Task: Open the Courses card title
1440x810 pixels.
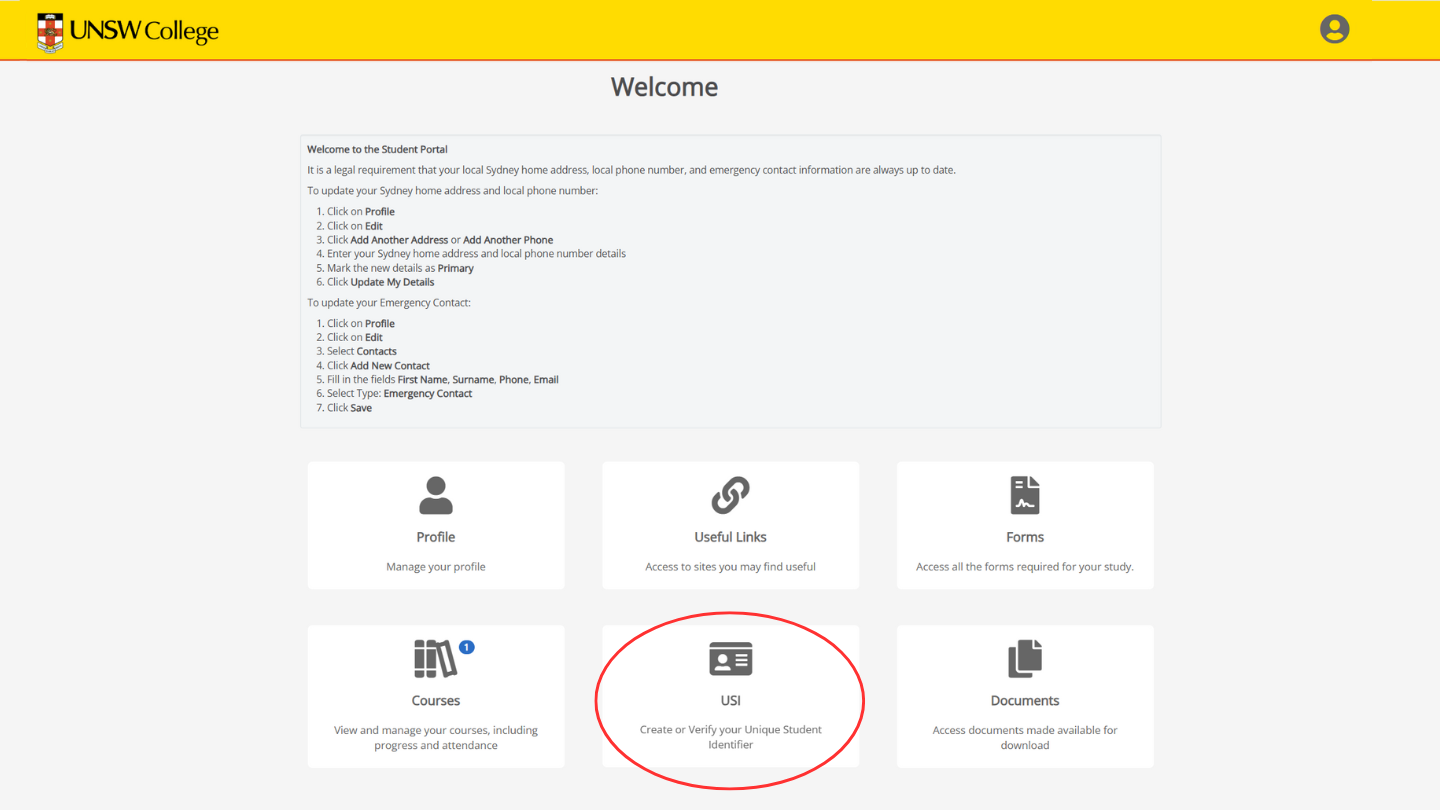Action: tap(436, 701)
